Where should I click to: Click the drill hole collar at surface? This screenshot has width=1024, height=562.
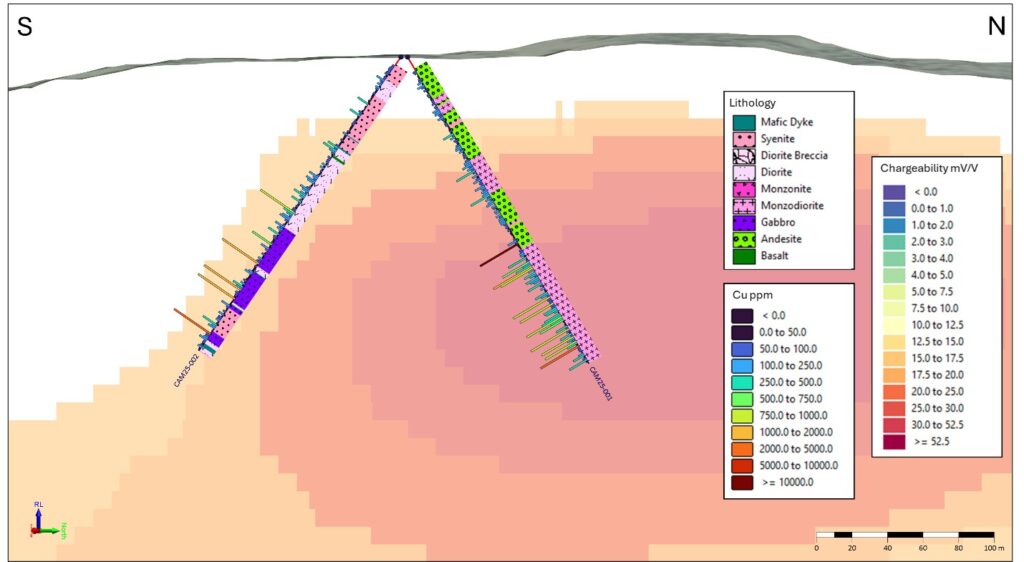point(404,58)
